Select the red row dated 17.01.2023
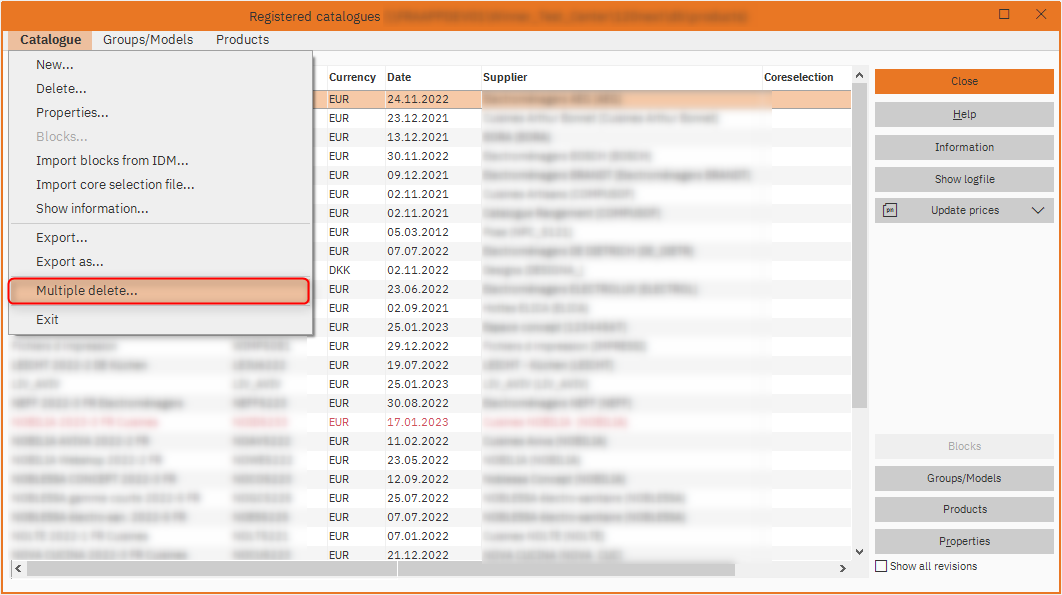 point(430,422)
